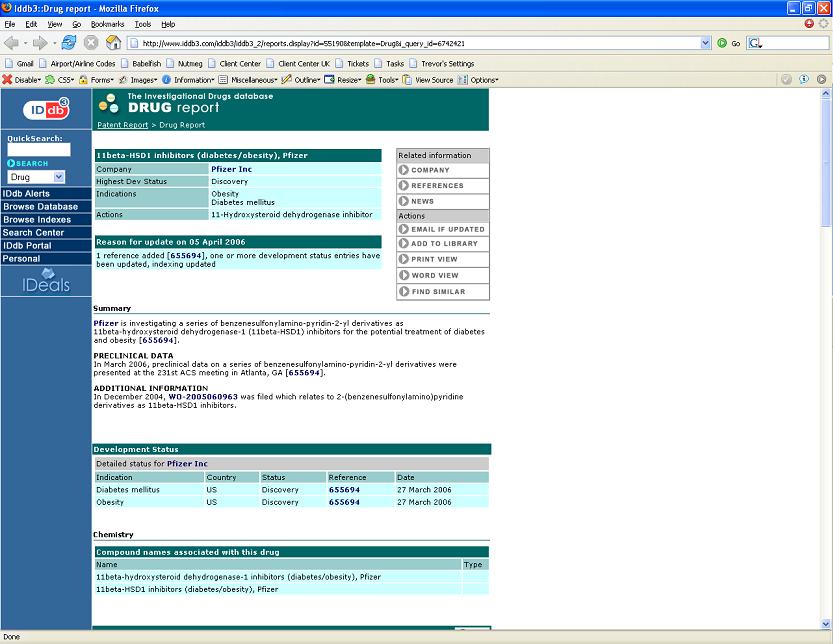Screen dimensions: 833x644
Task: Click the search engine icon in search bar
Action: click(x=755, y=43)
